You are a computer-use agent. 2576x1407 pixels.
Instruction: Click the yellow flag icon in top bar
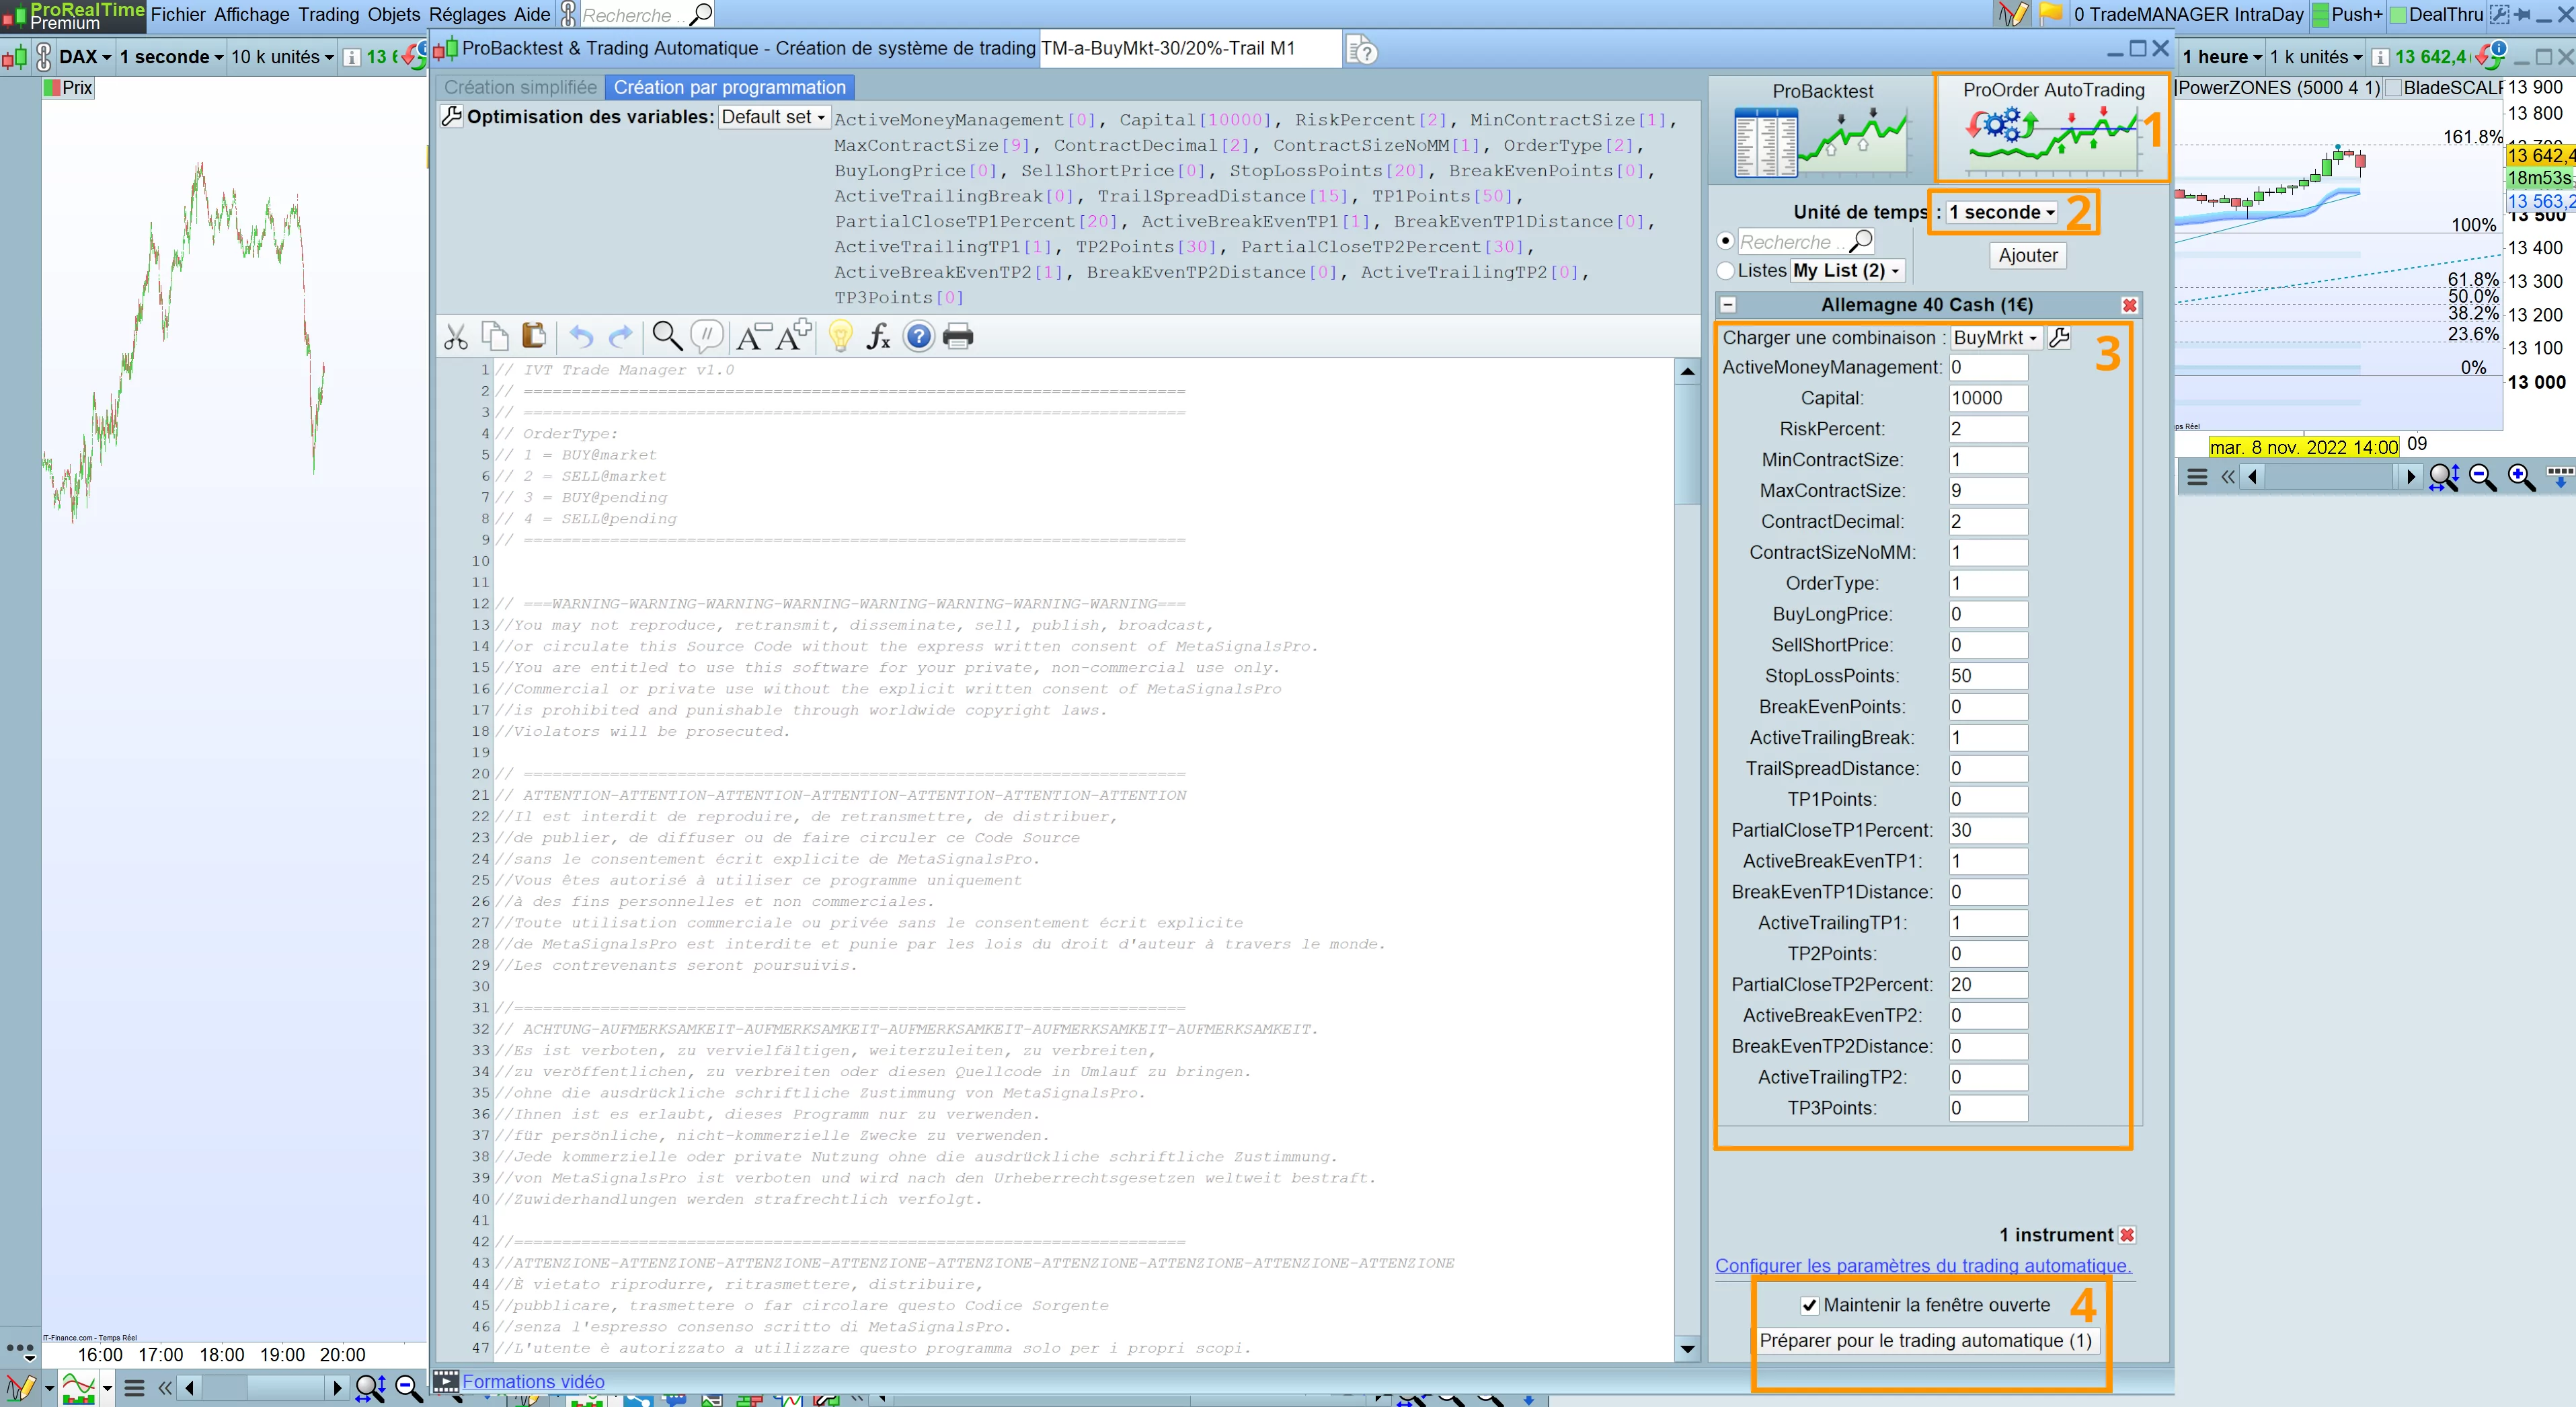[x=2051, y=14]
